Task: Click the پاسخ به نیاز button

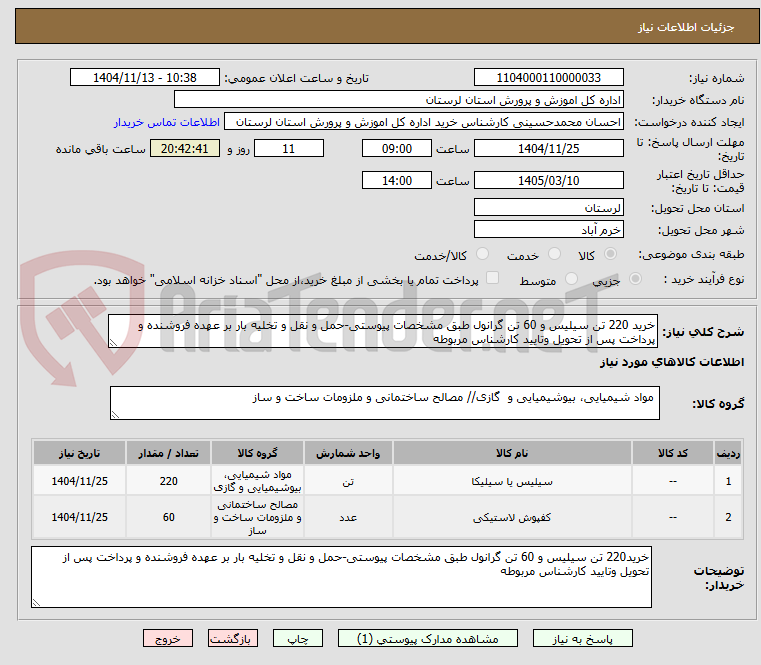Action: [582, 638]
